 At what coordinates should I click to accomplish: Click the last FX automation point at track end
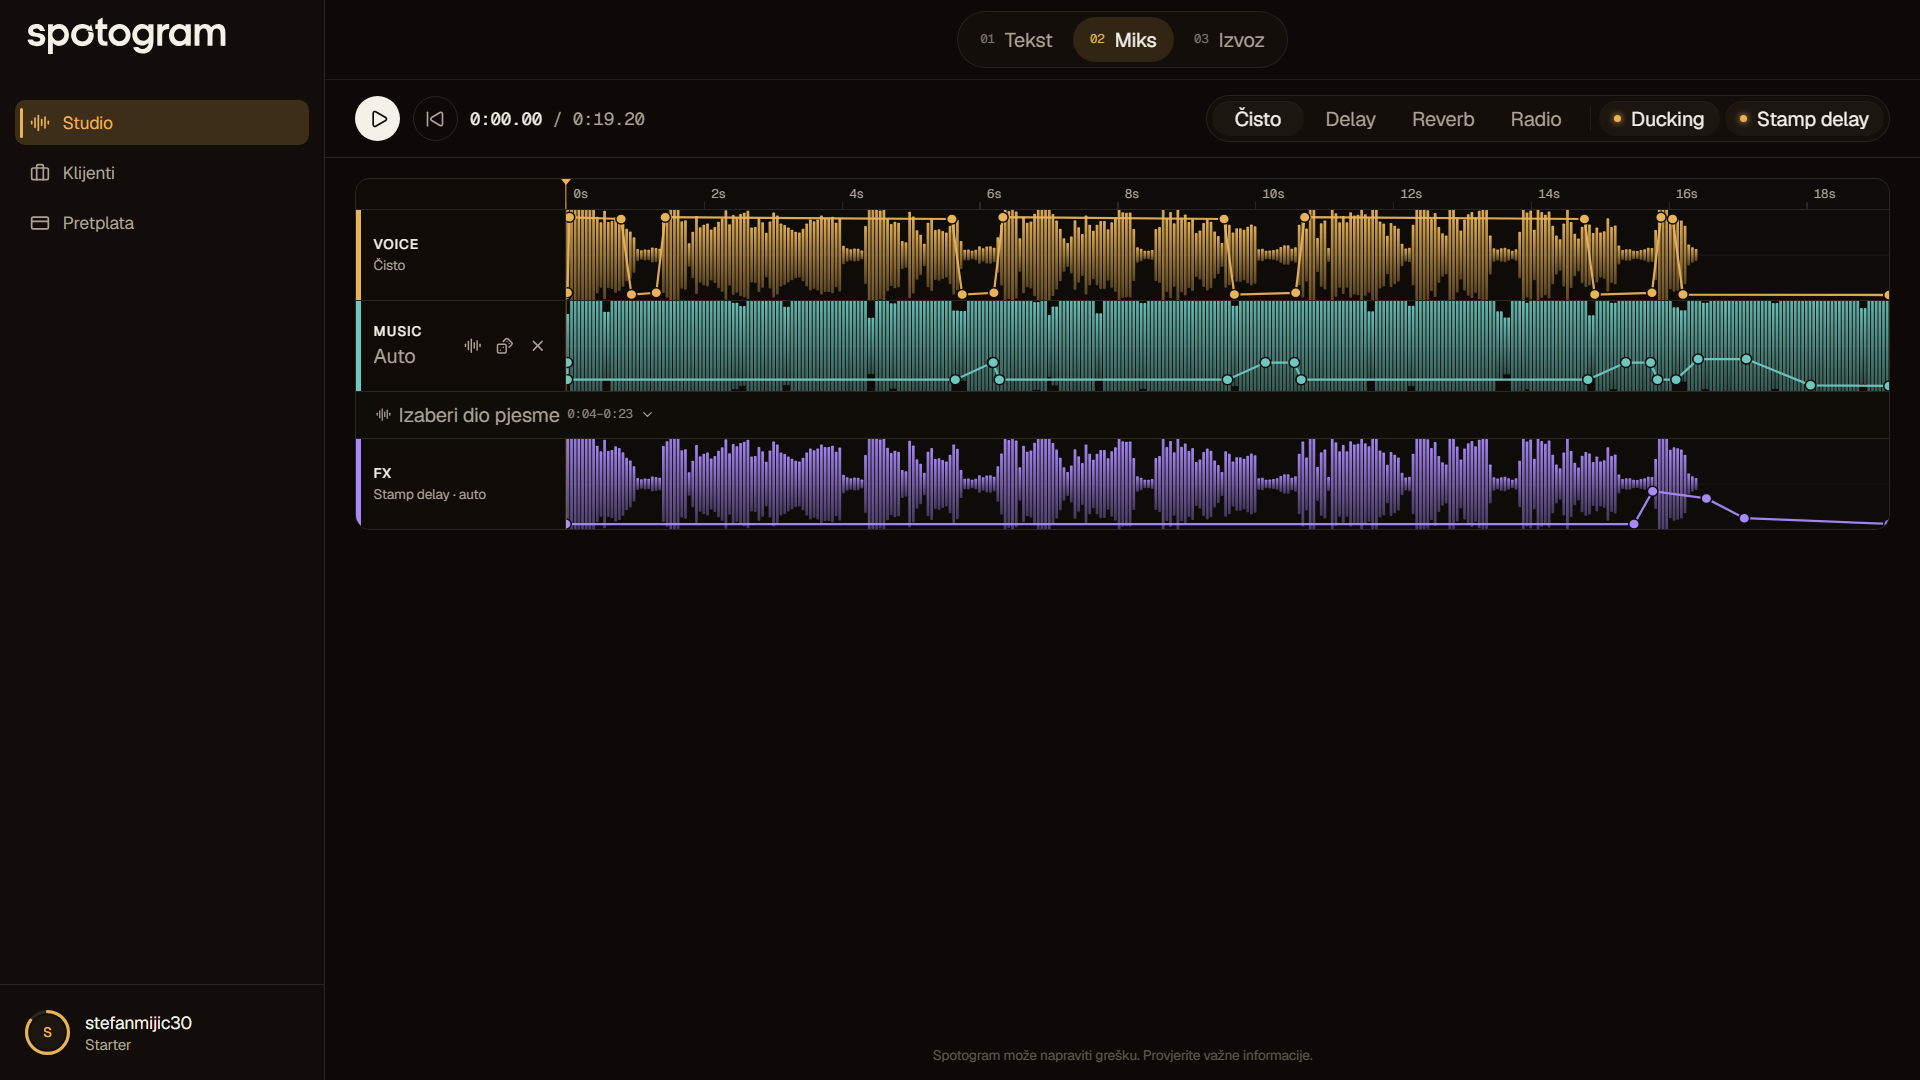(1886, 523)
